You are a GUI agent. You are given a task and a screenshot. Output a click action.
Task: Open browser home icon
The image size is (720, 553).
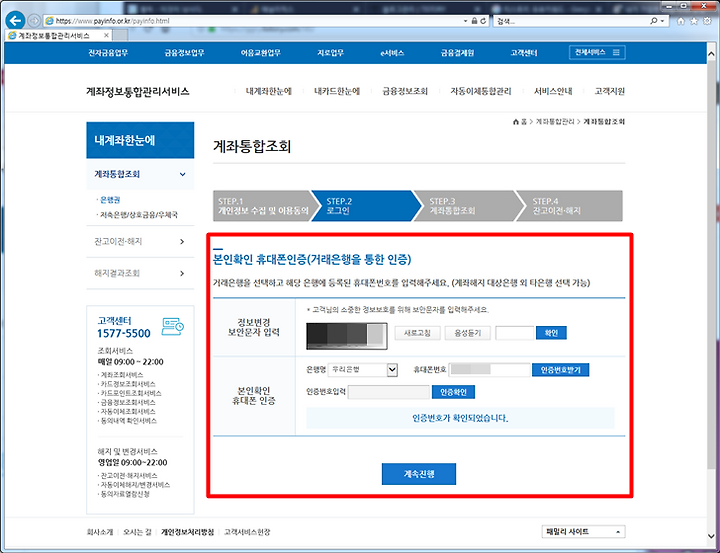tap(681, 21)
